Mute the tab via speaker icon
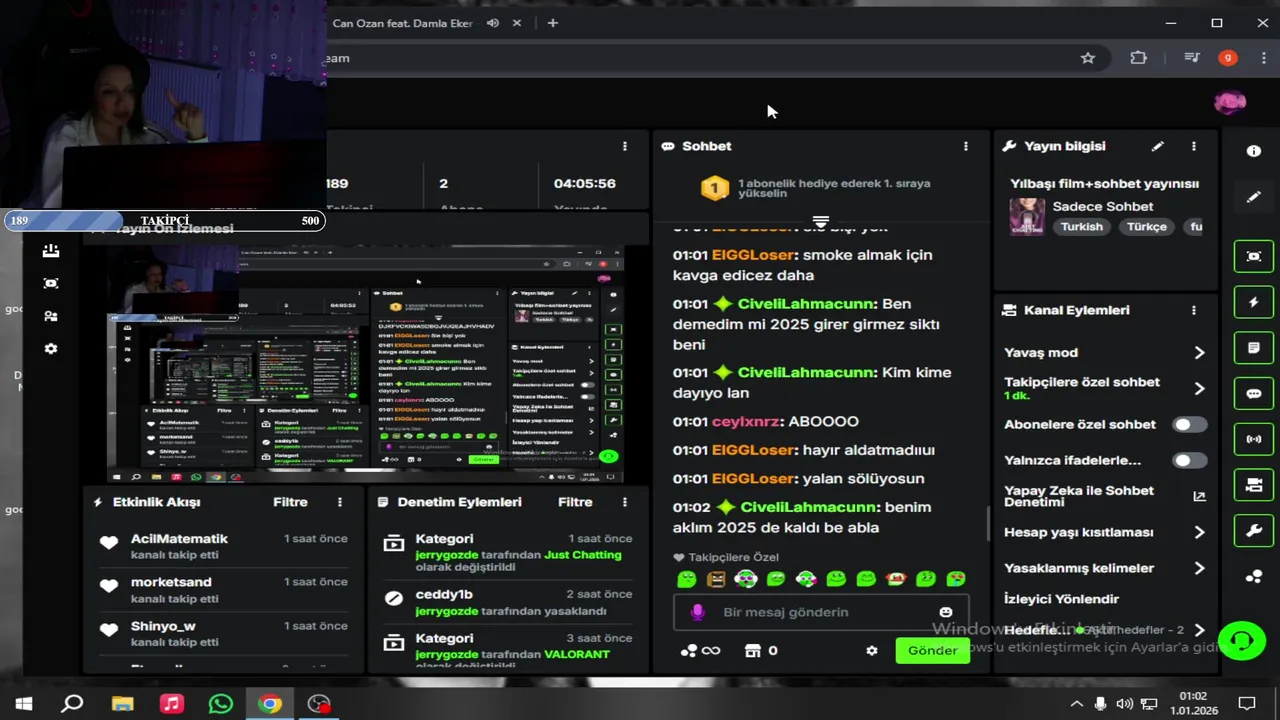Viewport: 1280px width, 720px height. coord(493,23)
